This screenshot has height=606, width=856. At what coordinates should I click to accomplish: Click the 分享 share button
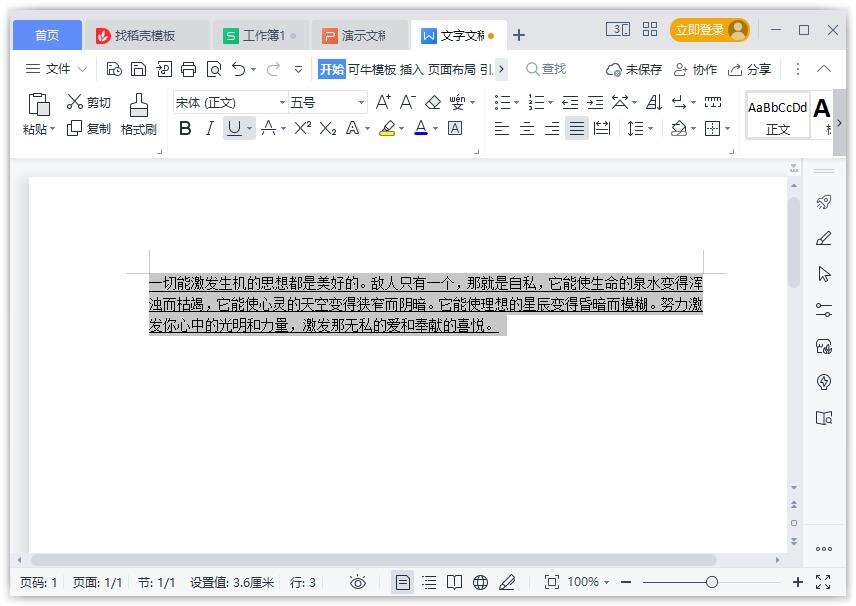[x=750, y=69]
